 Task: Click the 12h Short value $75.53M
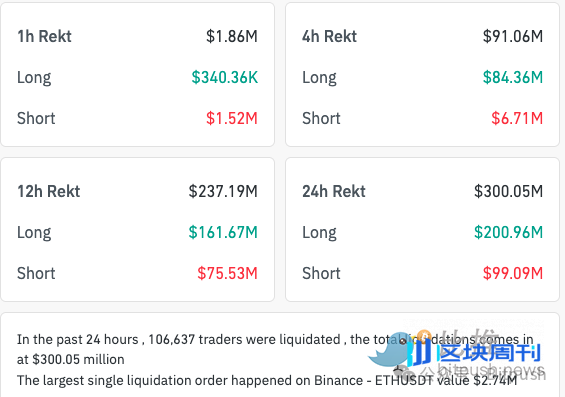pyautogui.click(x=227, y=273)
